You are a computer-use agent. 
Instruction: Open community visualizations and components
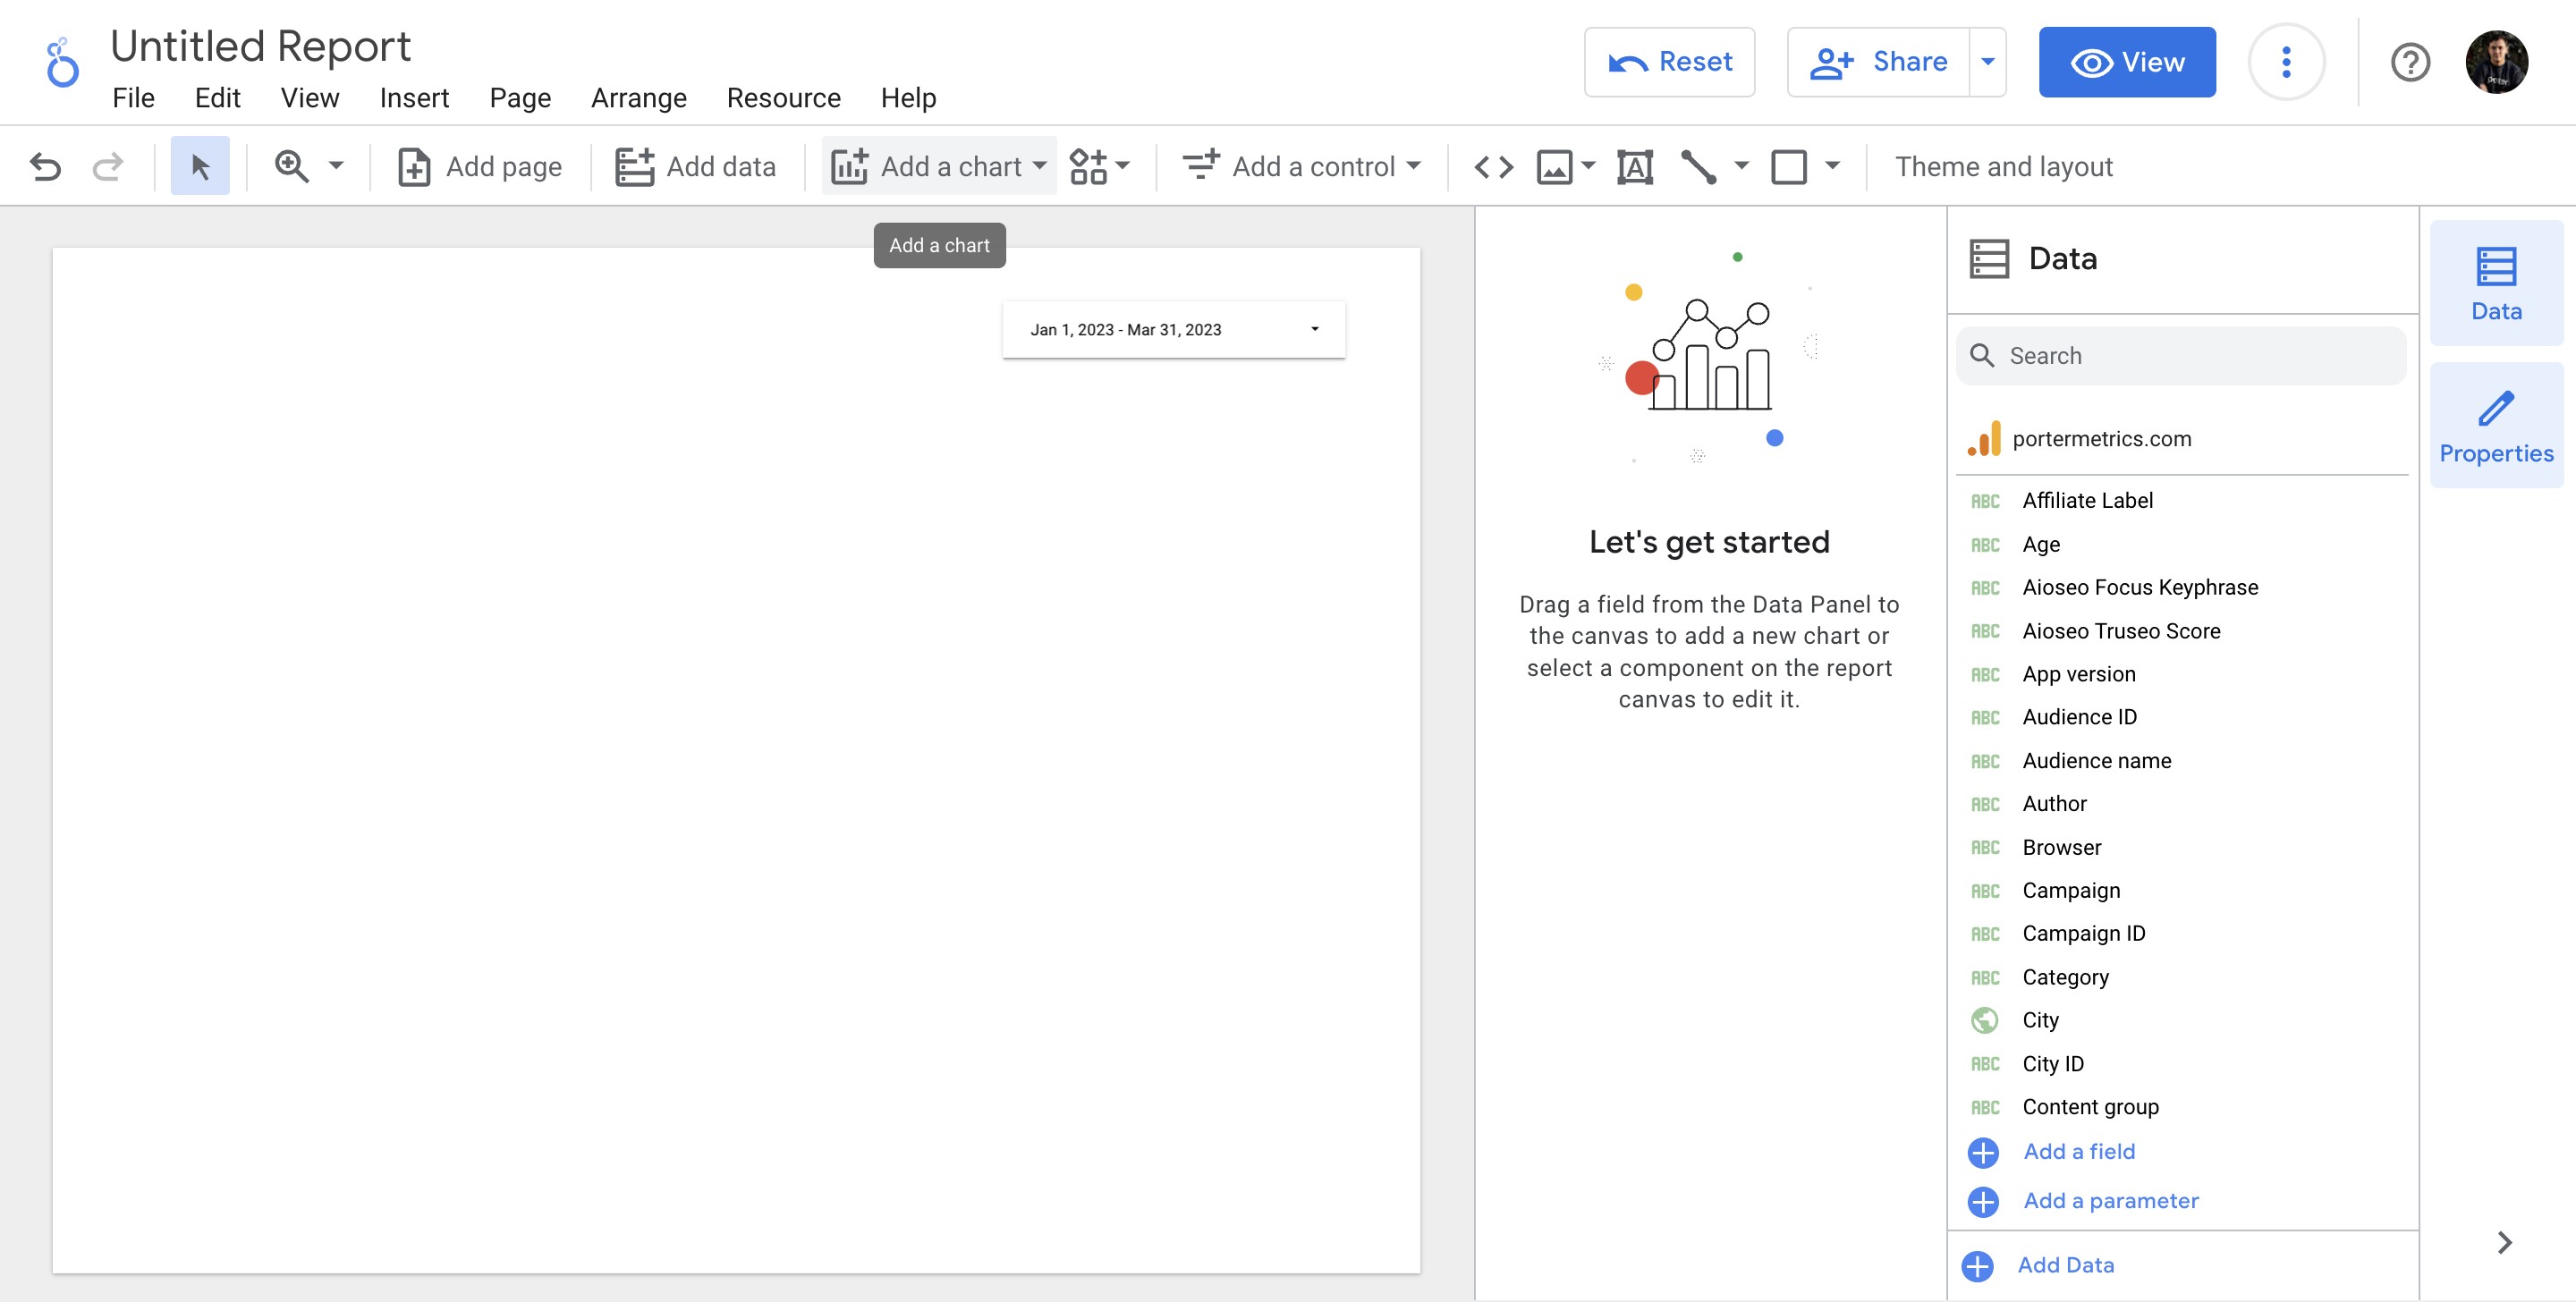(x=1099, y=166)
